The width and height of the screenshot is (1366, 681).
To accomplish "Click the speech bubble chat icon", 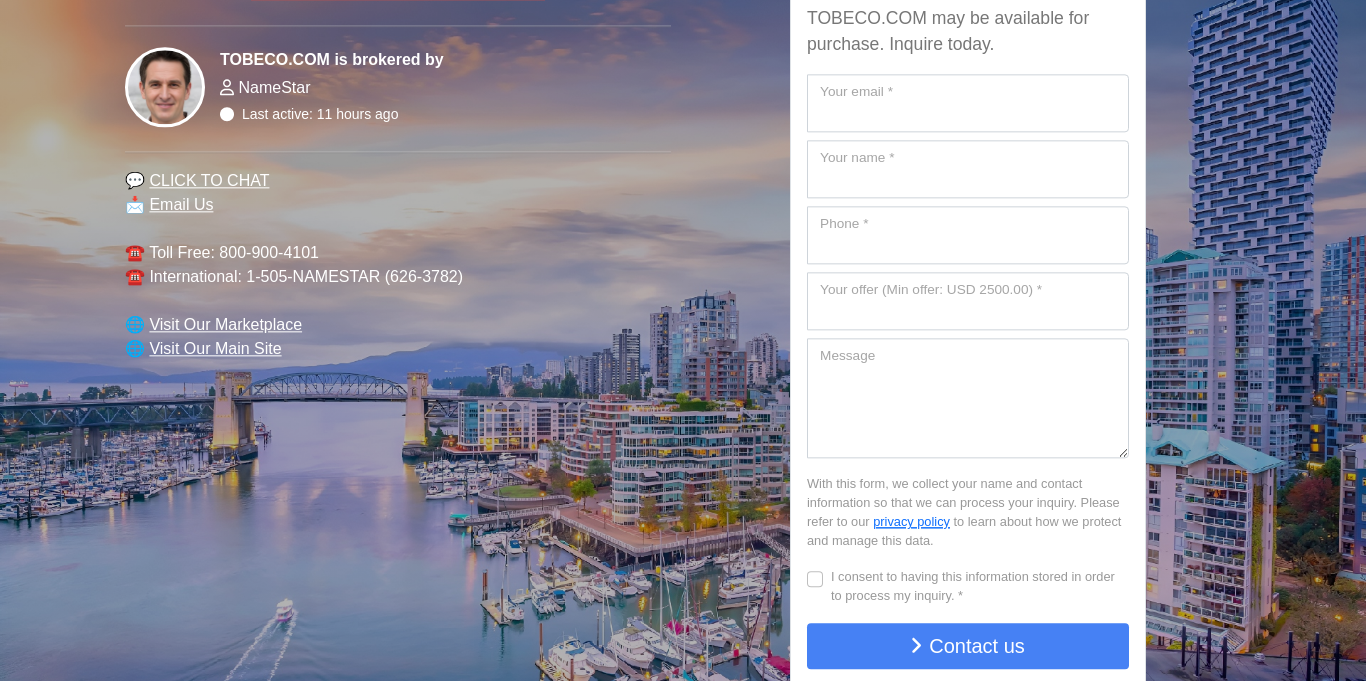I will click(x=135, y=181).
